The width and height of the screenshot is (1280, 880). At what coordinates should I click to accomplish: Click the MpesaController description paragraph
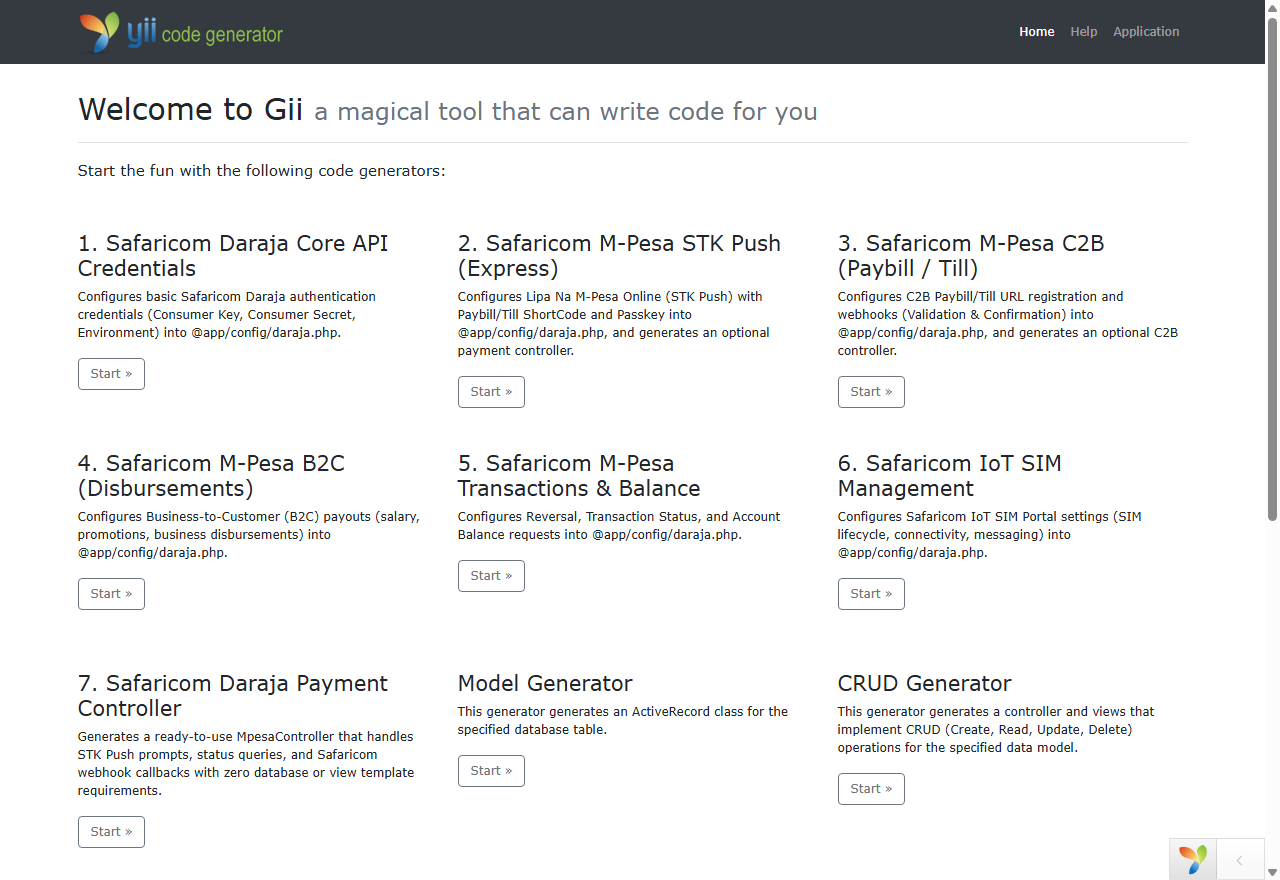[x=246, y=763]
